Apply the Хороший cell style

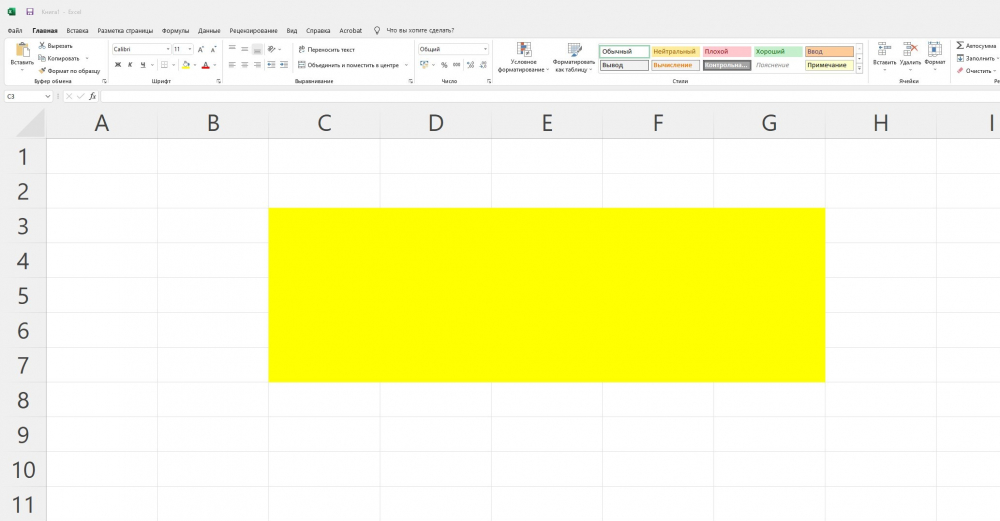777,51
